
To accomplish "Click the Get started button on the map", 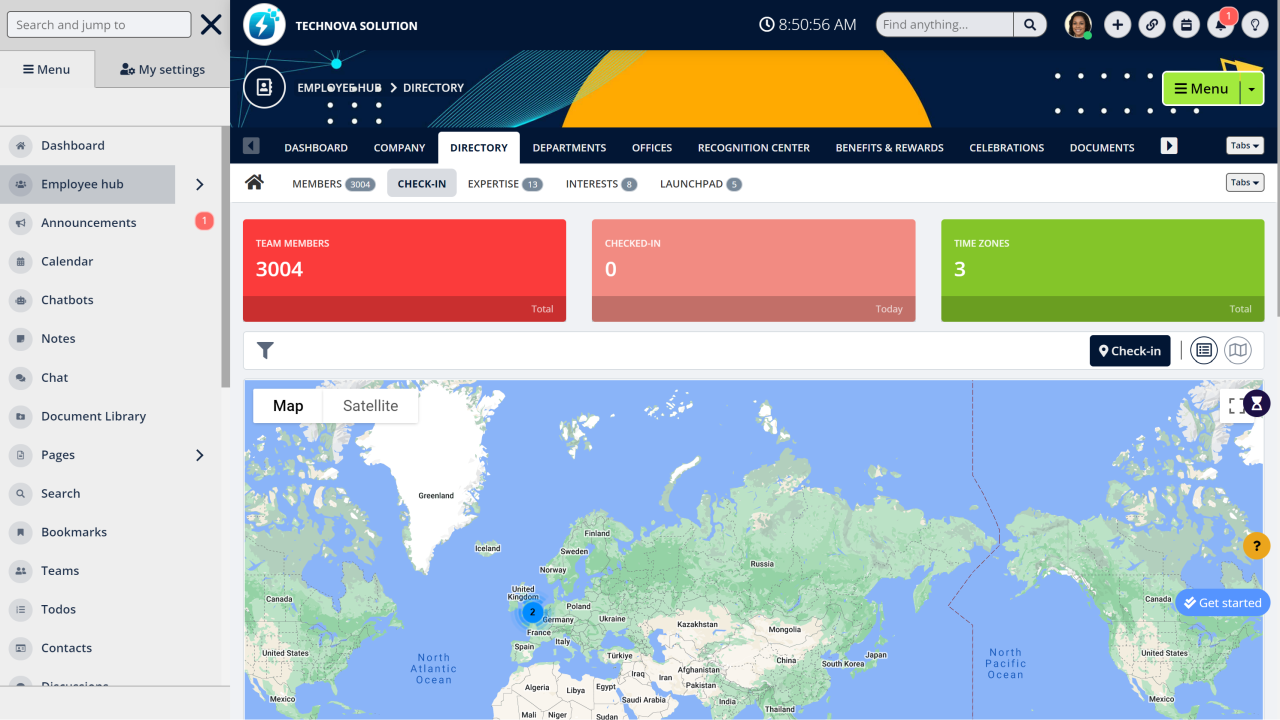I will coord(1222,602).
